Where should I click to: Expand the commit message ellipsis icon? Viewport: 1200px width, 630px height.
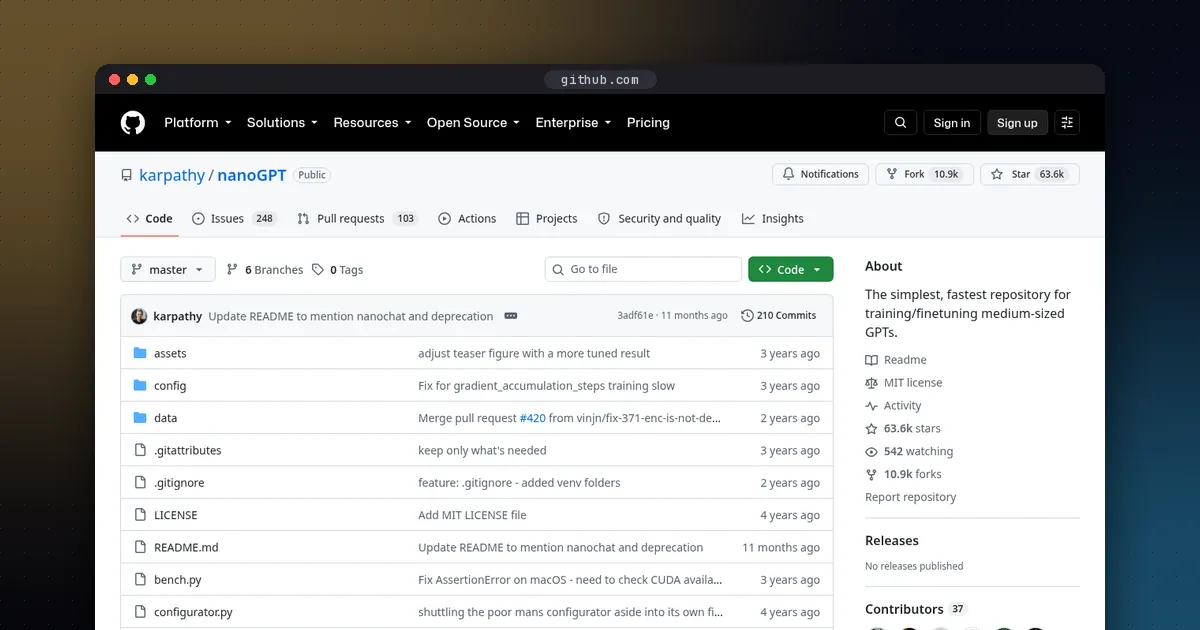(511, 316)
